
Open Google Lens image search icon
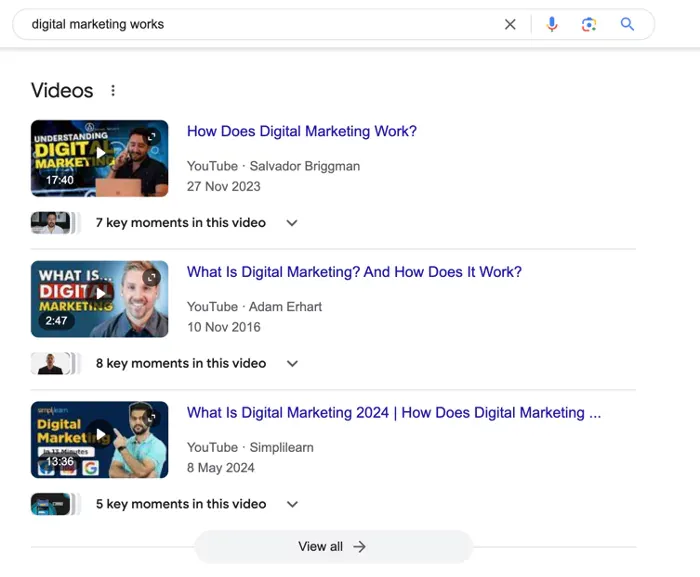[x=589, y=24]
